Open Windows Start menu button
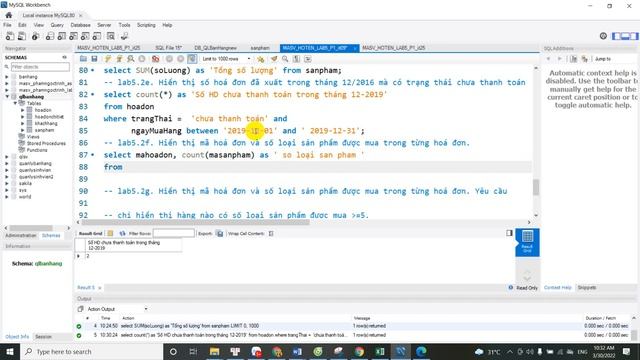 (10, 351)
